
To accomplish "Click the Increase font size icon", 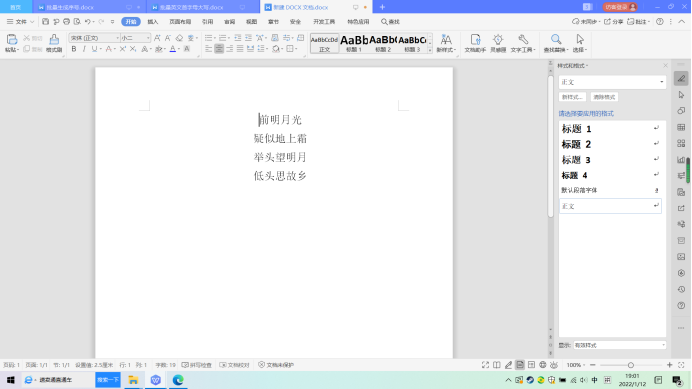I will 157,38.
